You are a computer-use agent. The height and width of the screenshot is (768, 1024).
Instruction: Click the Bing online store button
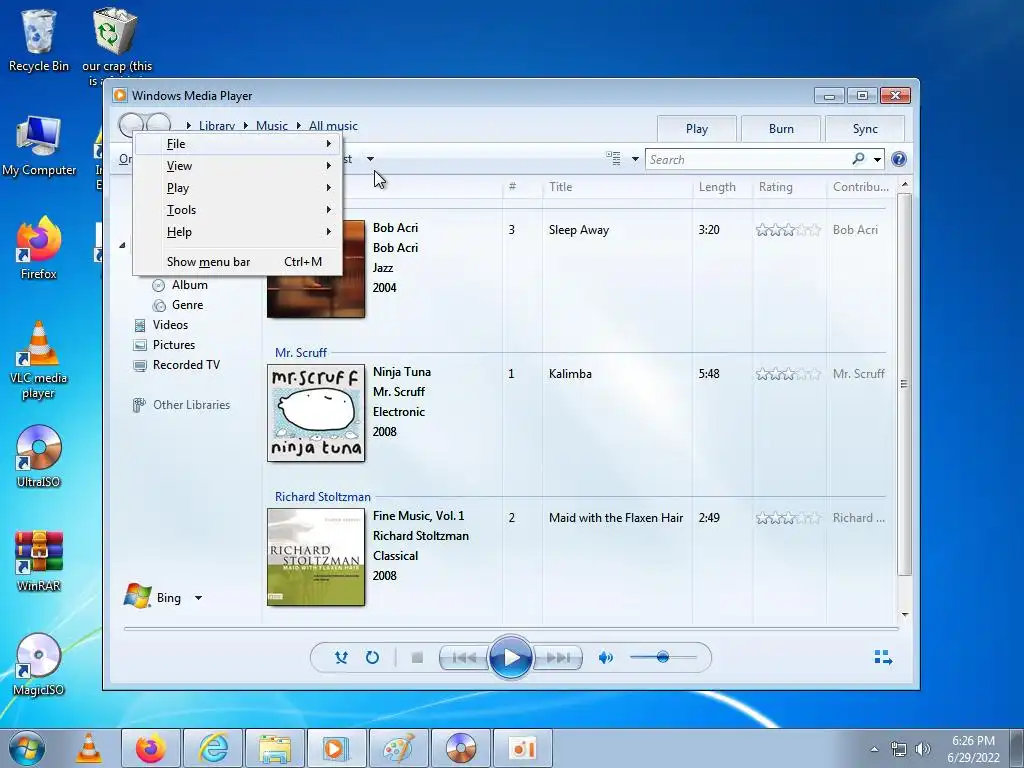click(x=153, y=597)
